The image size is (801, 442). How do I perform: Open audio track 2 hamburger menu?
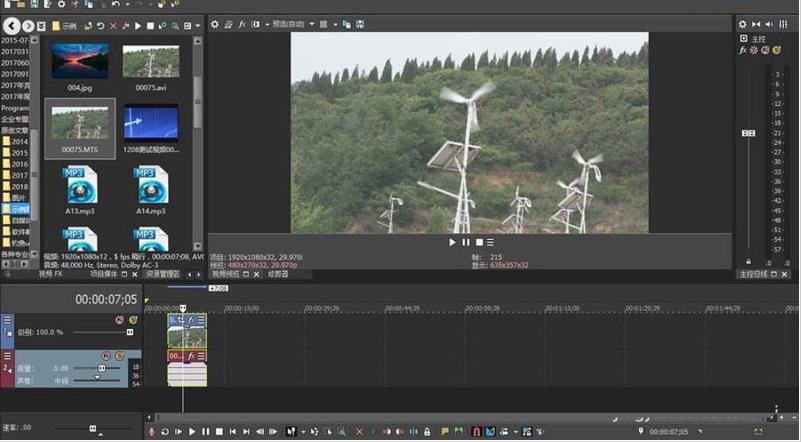(8, 356)
